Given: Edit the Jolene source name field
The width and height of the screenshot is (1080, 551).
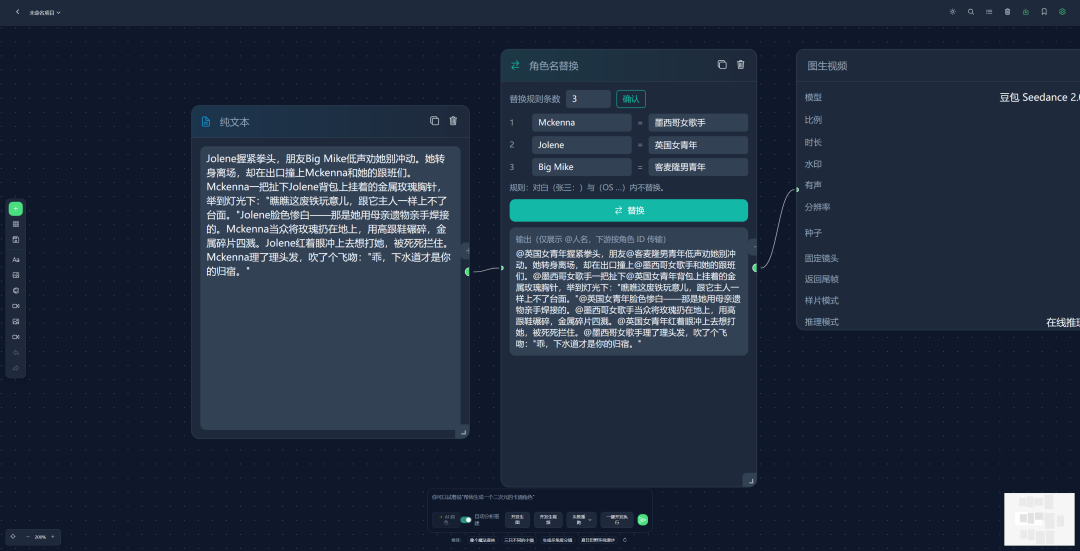Looking at the screenshot, I should [581, 145].
